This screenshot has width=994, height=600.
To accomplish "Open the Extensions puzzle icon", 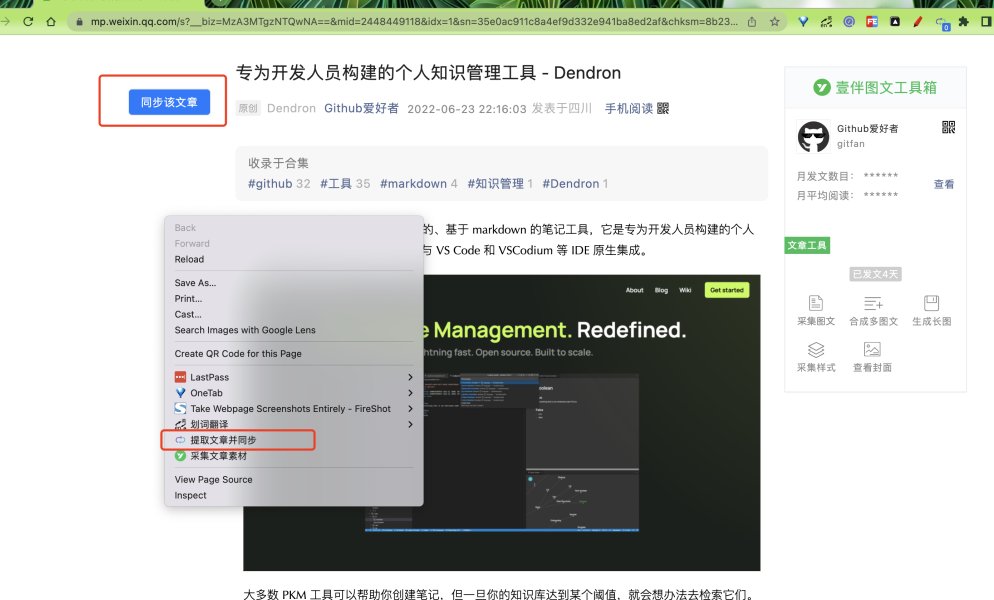I will [x=964, y=22].
